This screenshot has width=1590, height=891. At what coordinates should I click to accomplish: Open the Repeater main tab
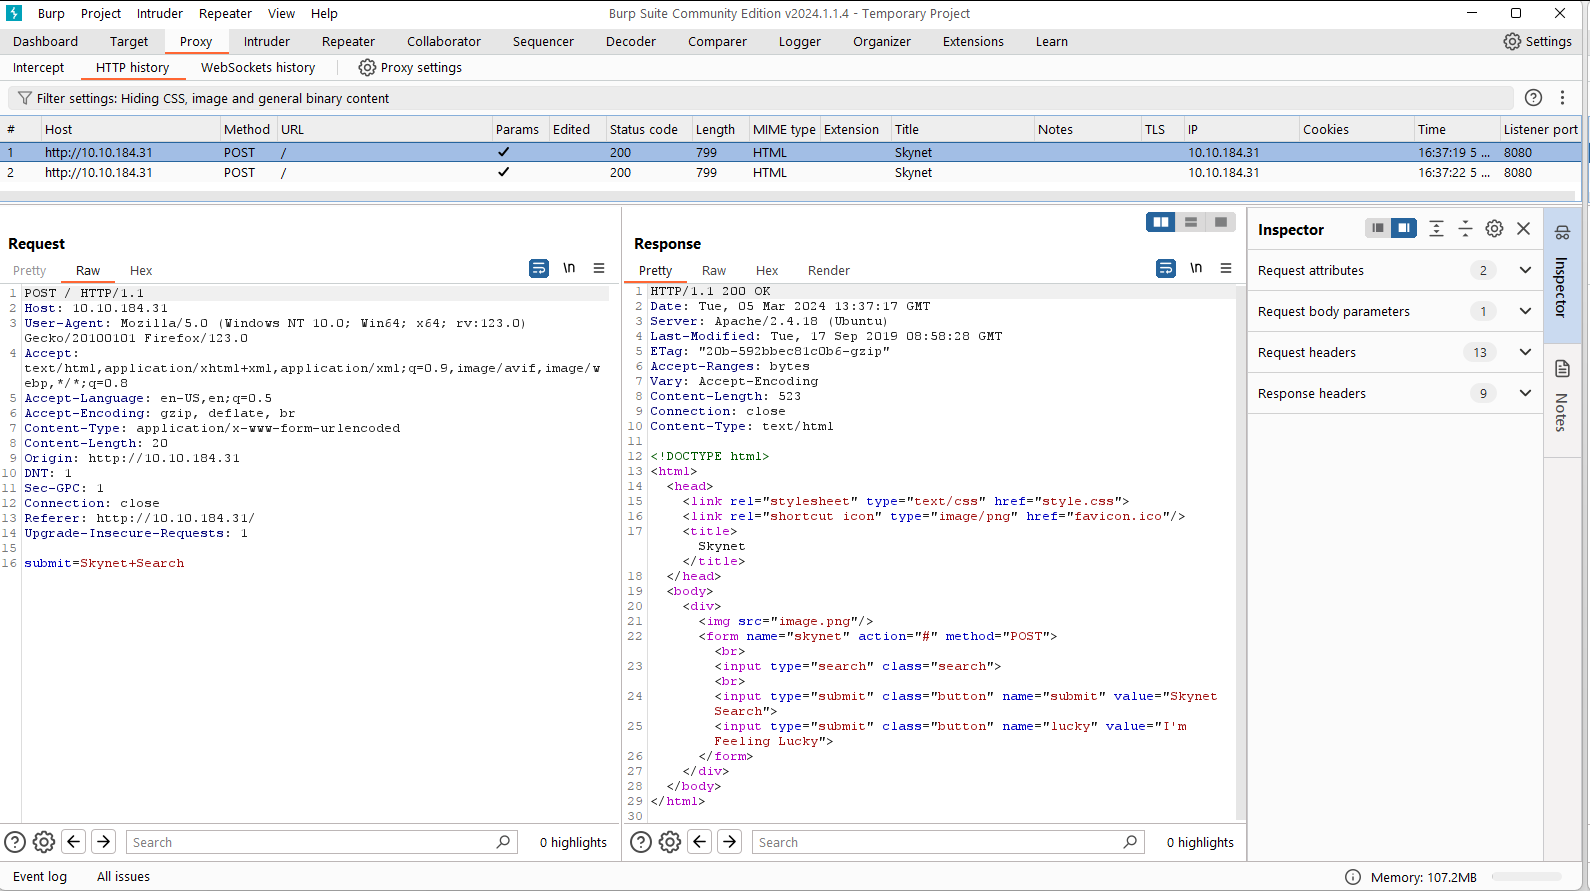pyautogui.click(x=348, y=41)
